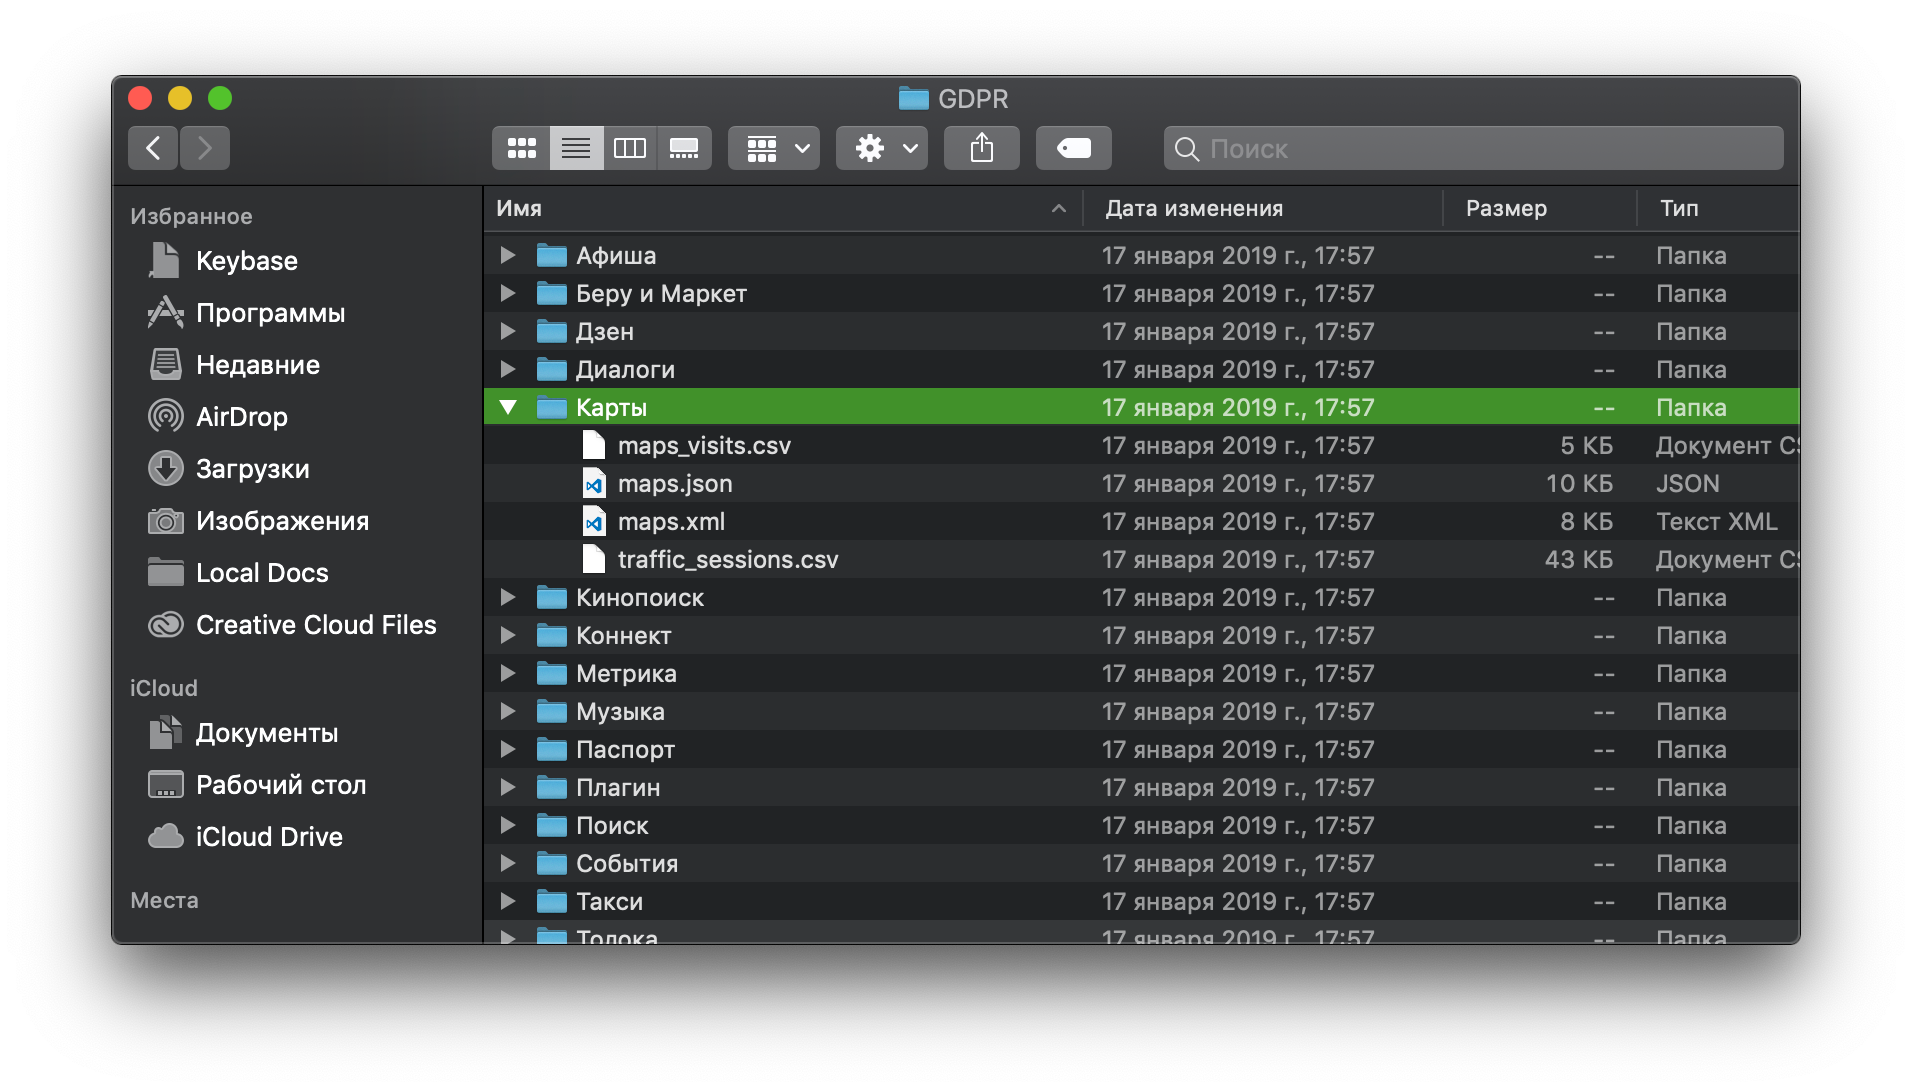Click the Share button icon
The width and height of the screenshot is (1912, 1092).
coord(982,149)
